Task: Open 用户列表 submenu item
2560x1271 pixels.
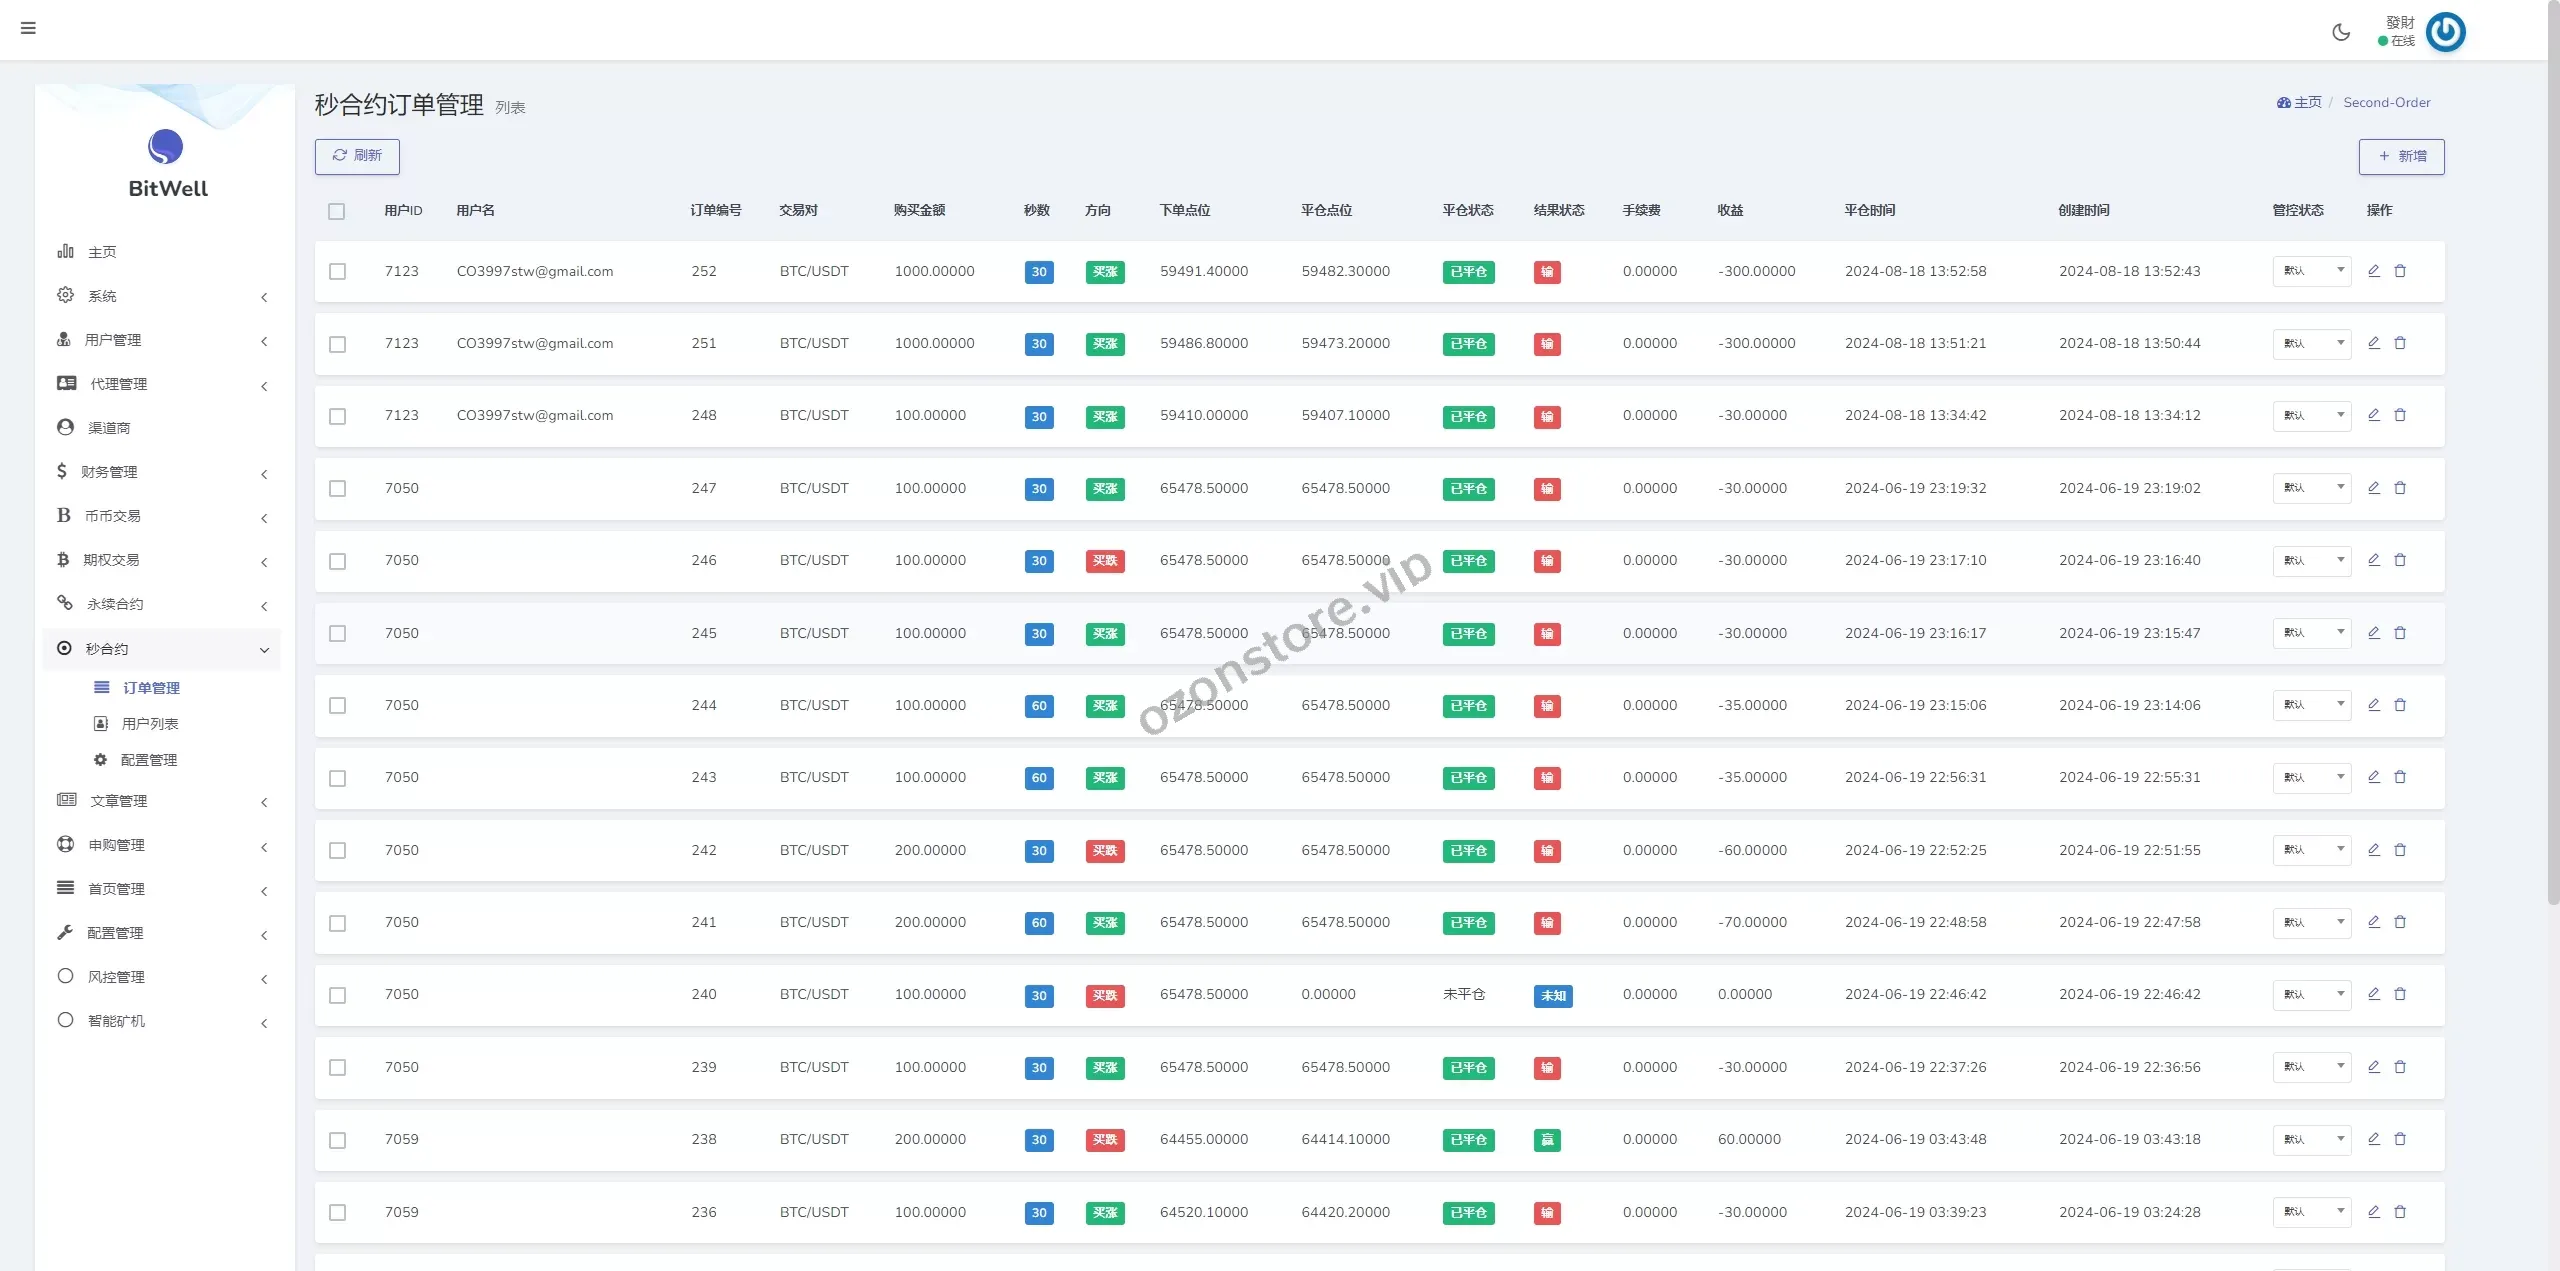Action: (x=149, y=724)
